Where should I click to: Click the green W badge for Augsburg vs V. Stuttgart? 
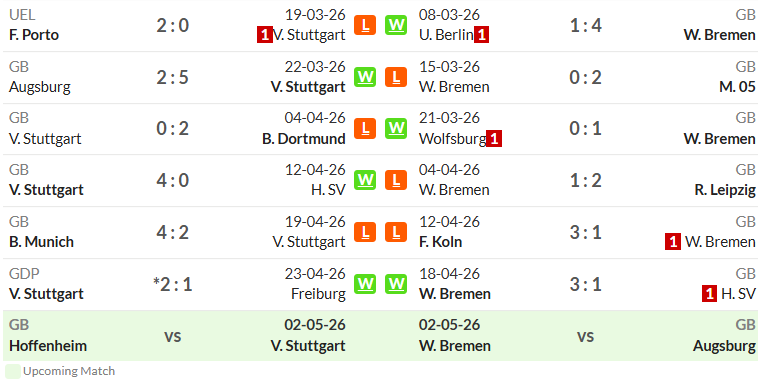[x=365, y=77]
